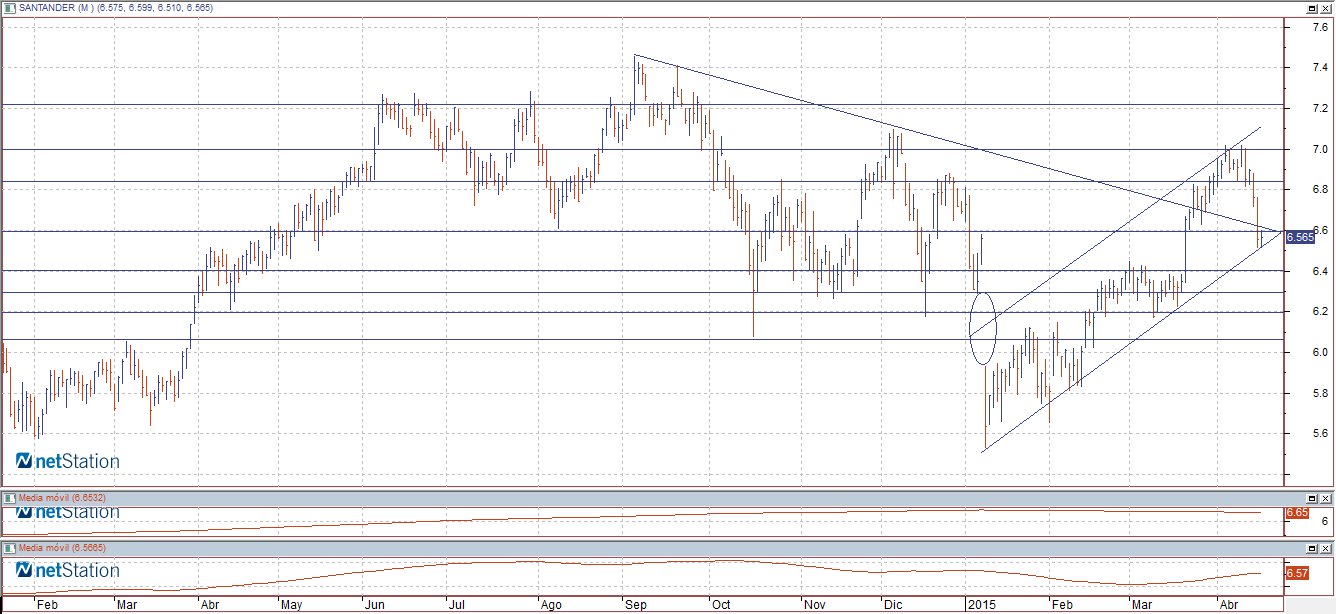
Task: Click the Media móvil (6.5665) indicator icon
Action: [x=9, y=548]
